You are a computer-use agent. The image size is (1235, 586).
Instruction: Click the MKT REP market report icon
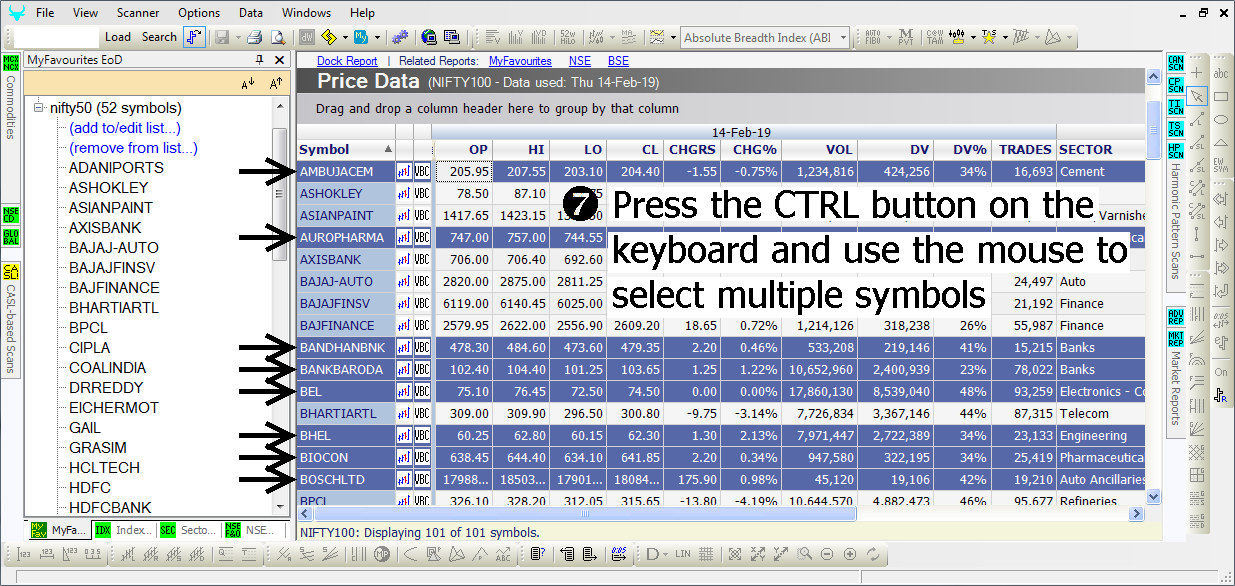[1176, 339]
